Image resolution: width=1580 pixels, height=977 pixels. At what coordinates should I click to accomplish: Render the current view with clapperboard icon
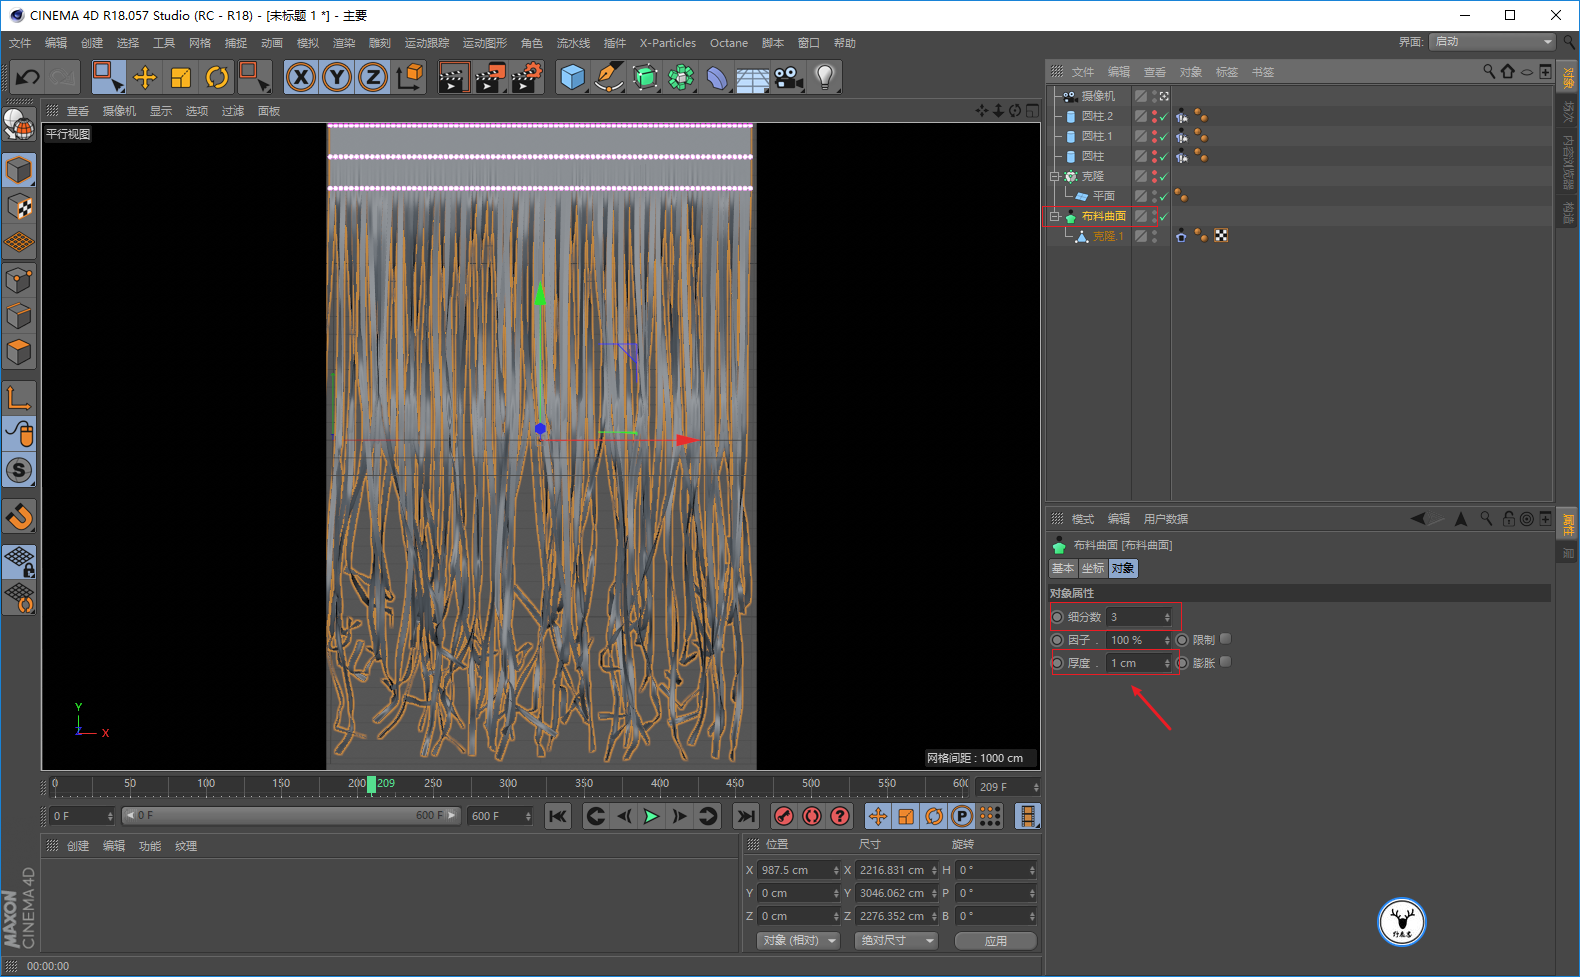coord(454,77)
